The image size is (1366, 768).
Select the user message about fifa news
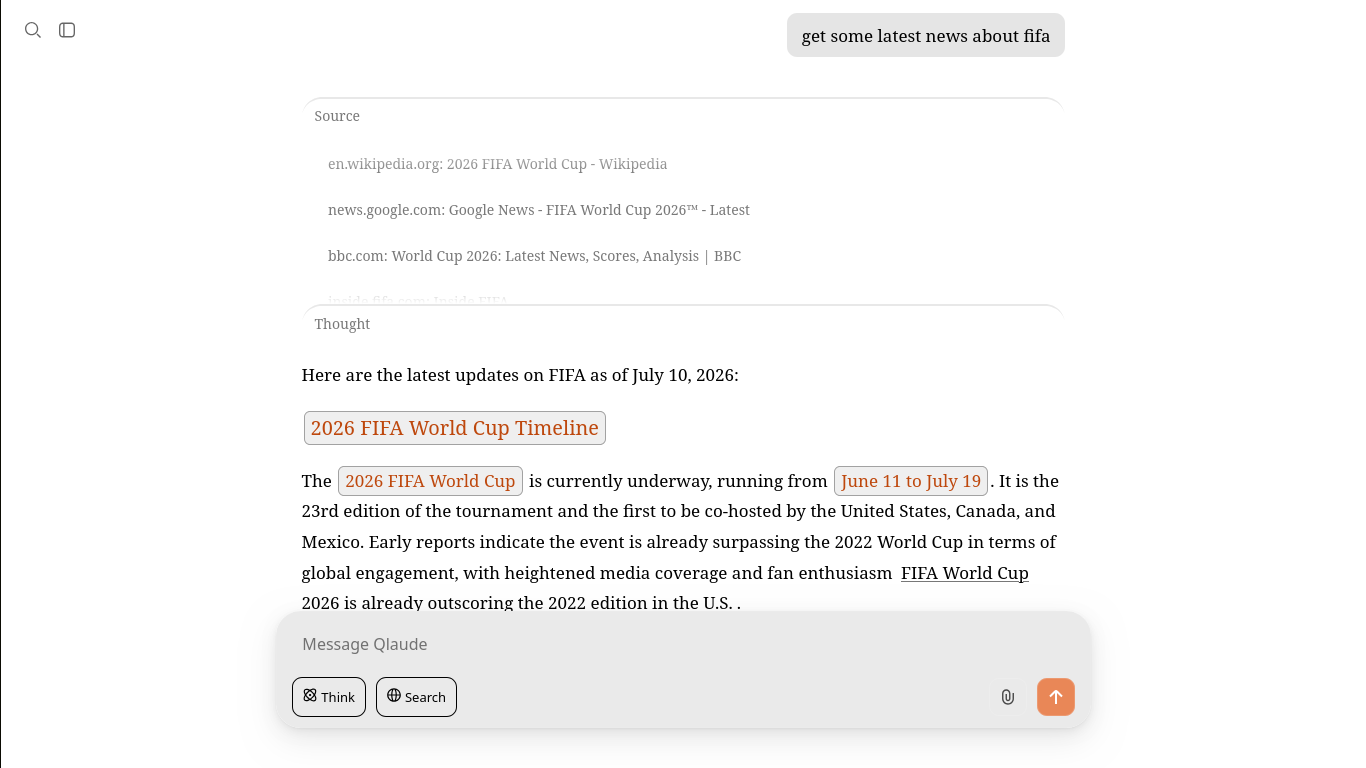tap(926, 36)
